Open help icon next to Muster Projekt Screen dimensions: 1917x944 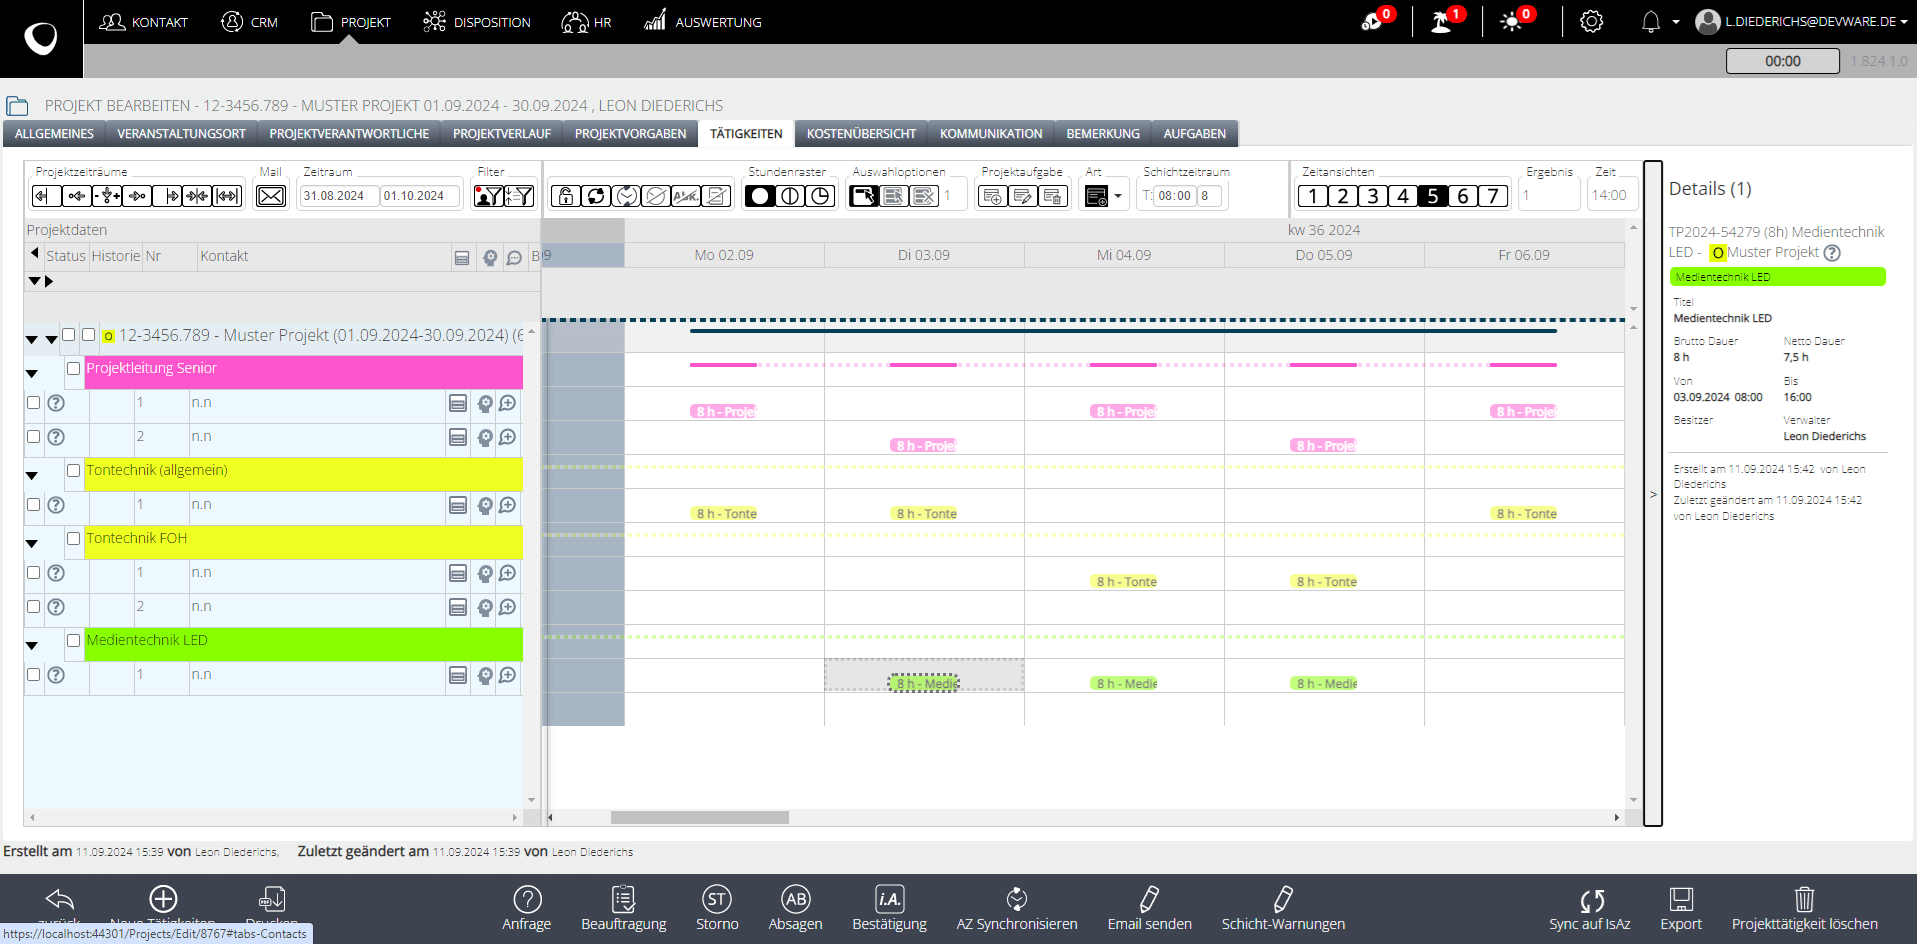pos(1832,253)
